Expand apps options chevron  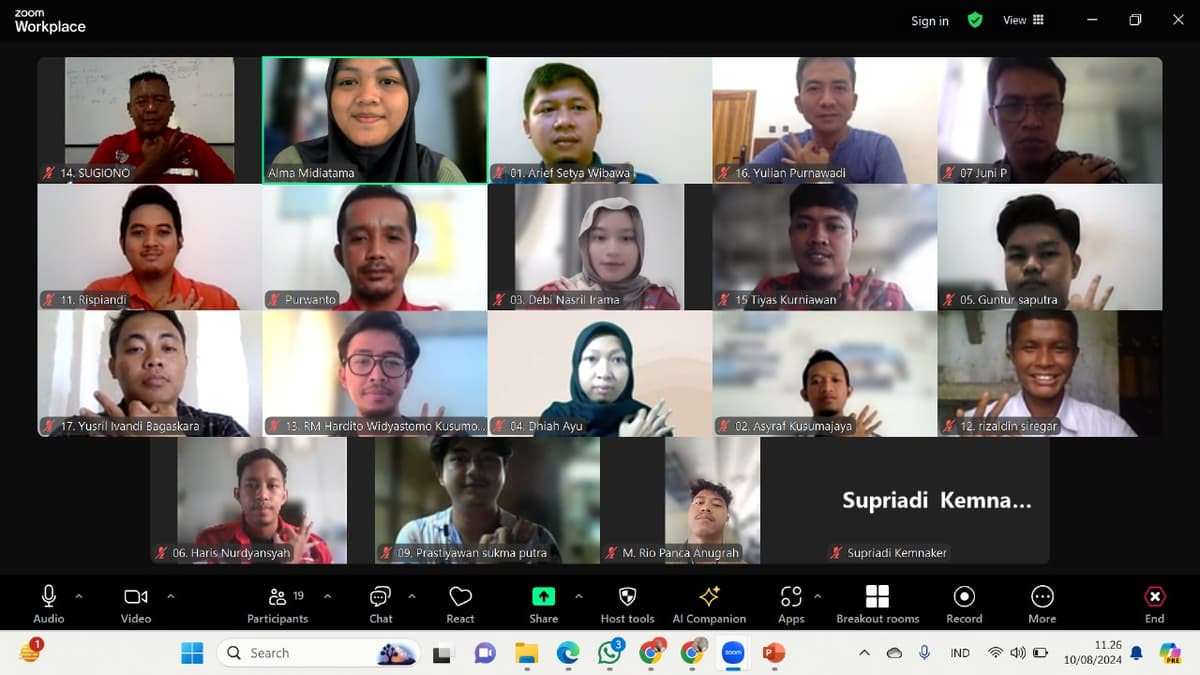point(817,596)
